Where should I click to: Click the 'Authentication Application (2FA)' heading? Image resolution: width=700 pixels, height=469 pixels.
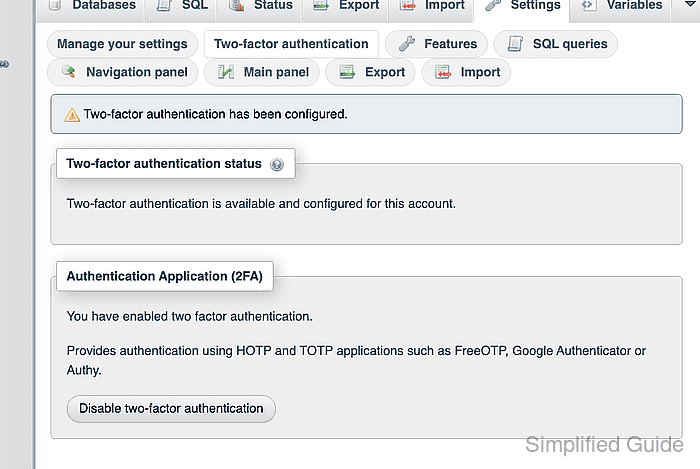pyautogui.click(x=165, y=276)
